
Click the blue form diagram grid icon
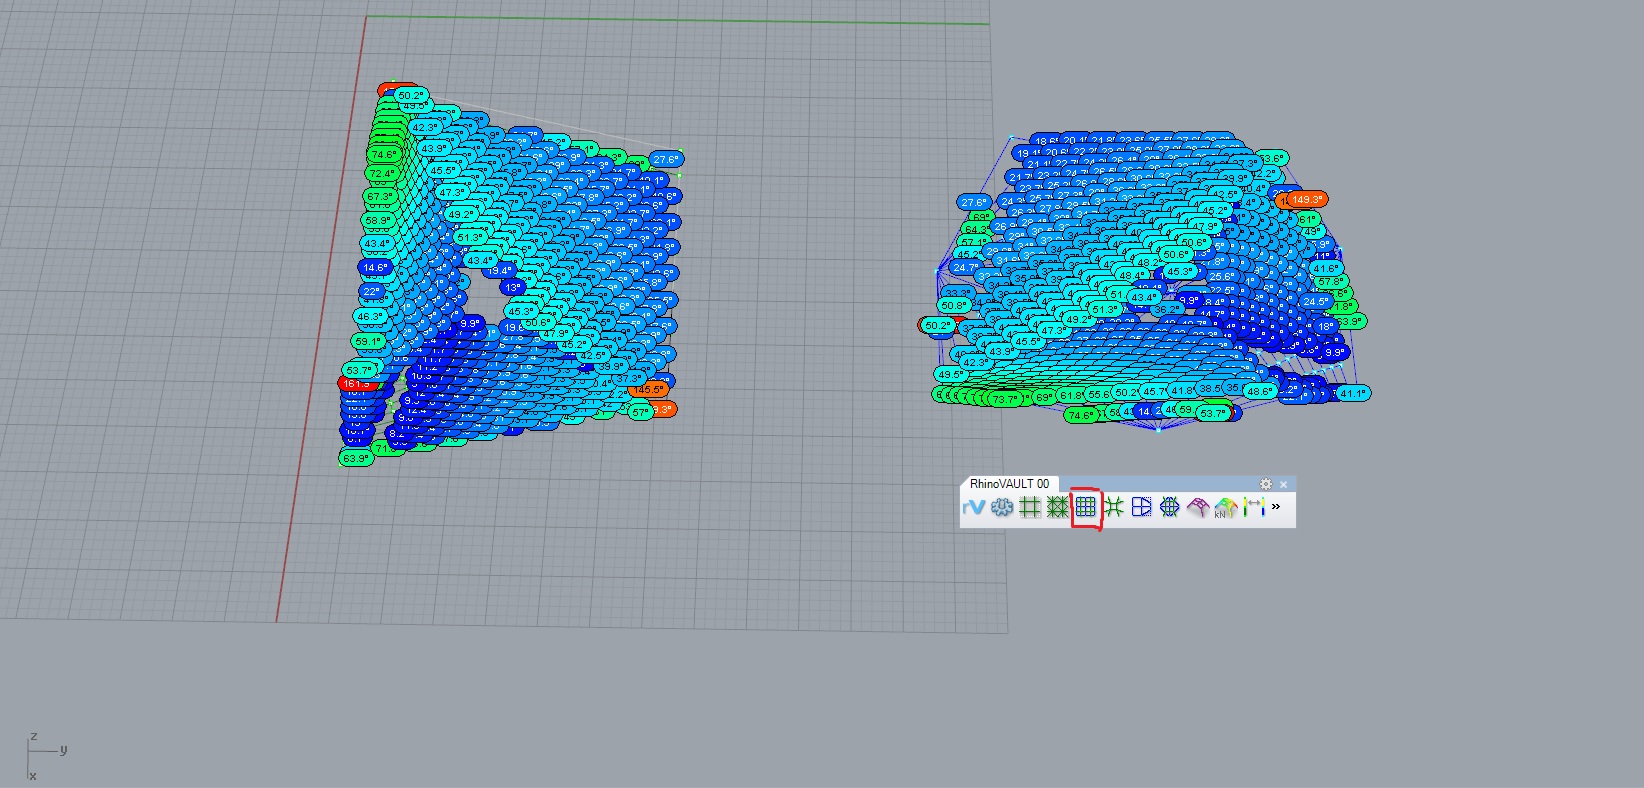[1086, 508]
